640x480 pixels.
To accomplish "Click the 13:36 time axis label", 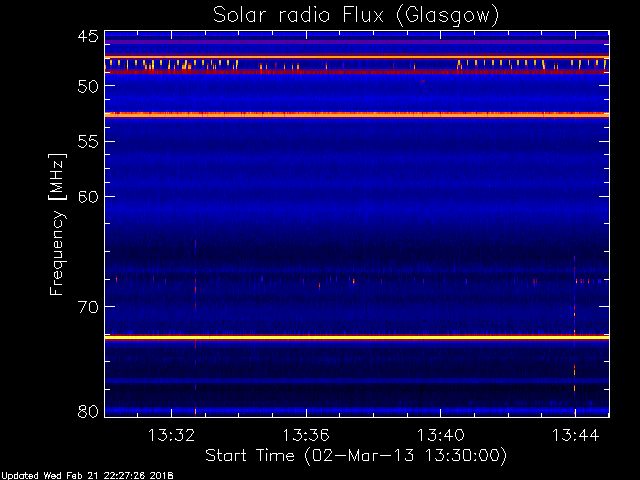I will [306, 435].
